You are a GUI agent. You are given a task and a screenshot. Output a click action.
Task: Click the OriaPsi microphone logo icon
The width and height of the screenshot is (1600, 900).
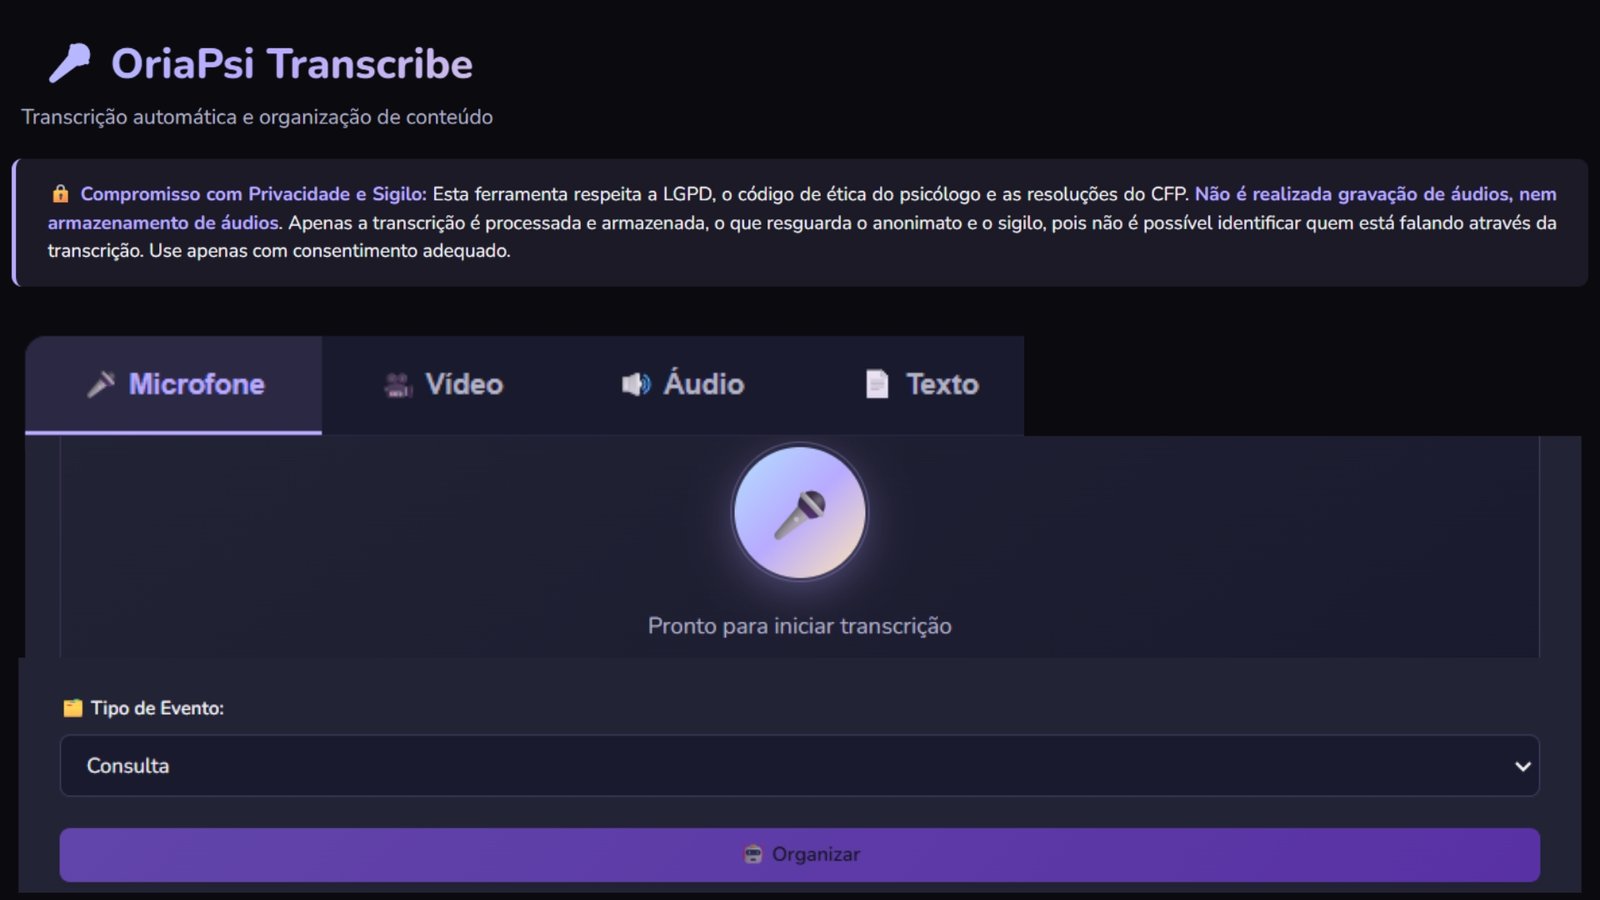coord(70,63)
